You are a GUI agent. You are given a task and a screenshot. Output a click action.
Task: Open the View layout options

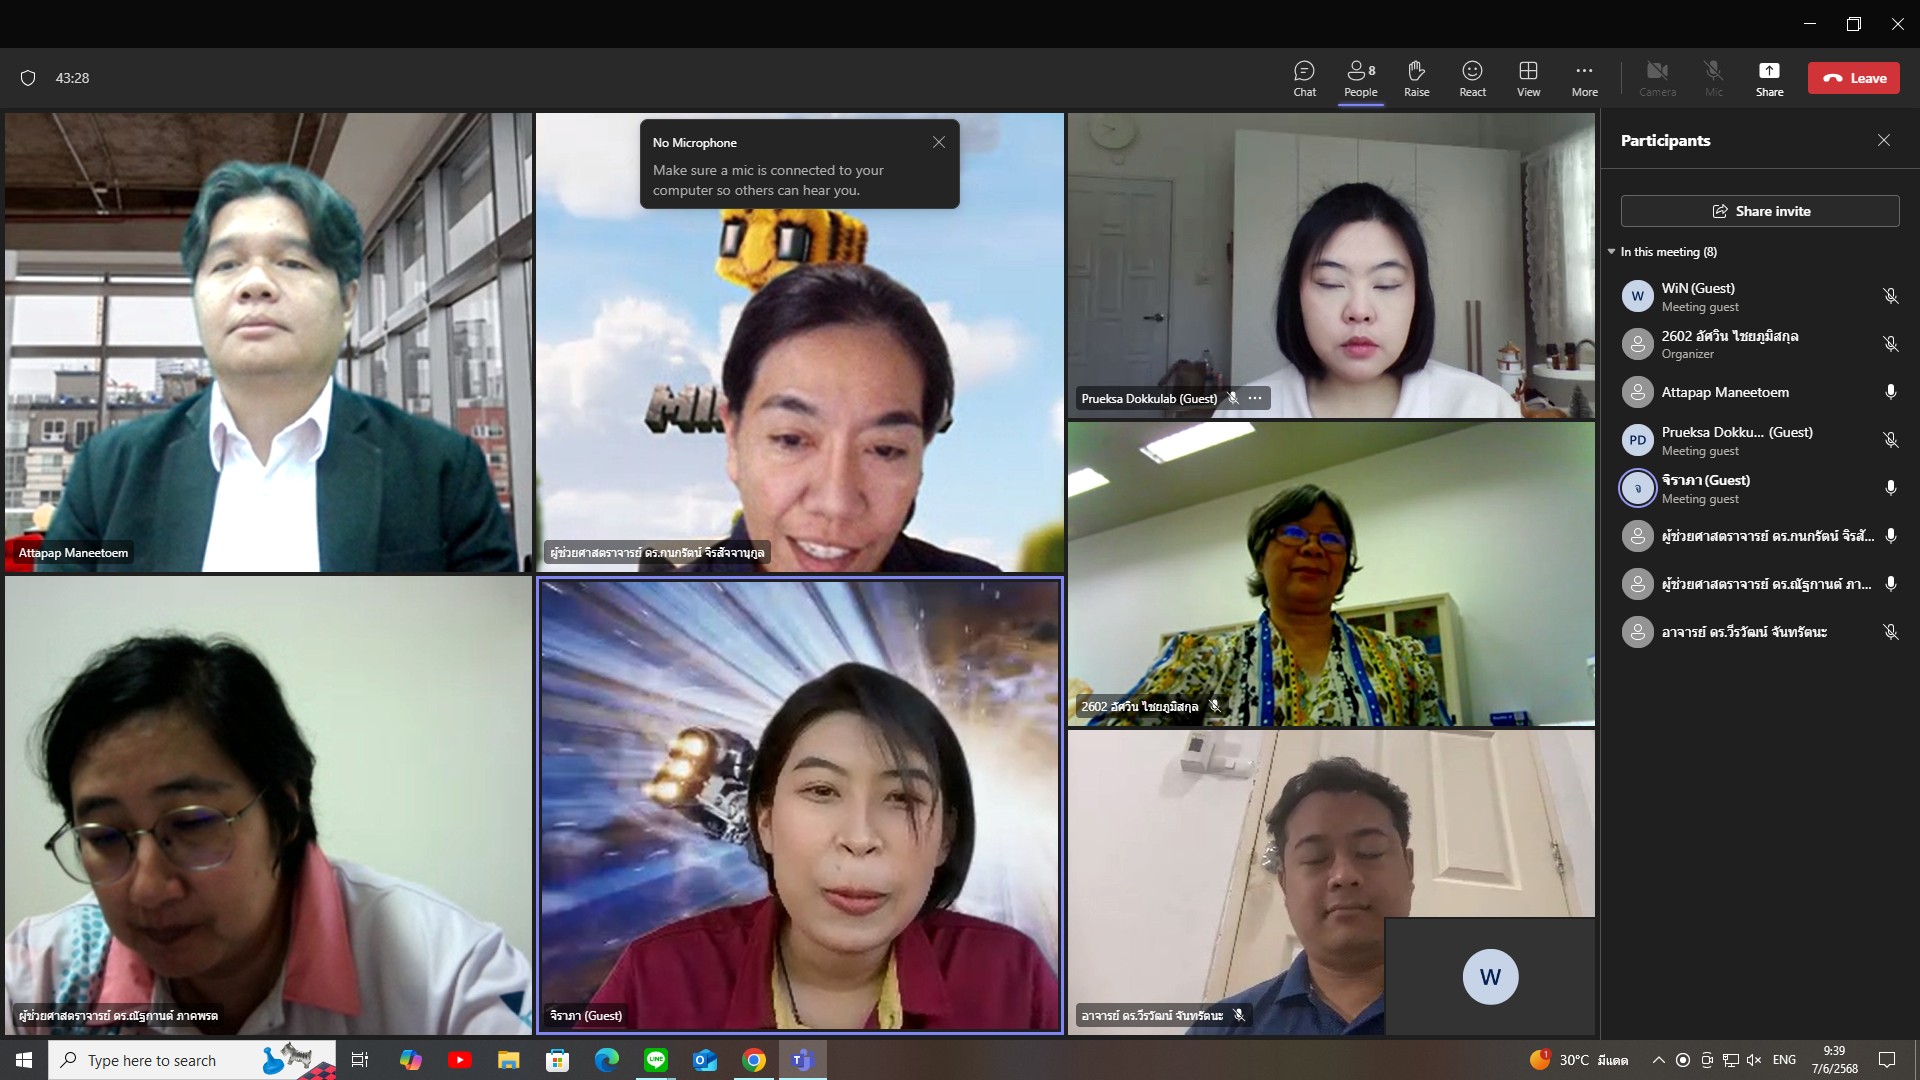(x=1528, y=78)
